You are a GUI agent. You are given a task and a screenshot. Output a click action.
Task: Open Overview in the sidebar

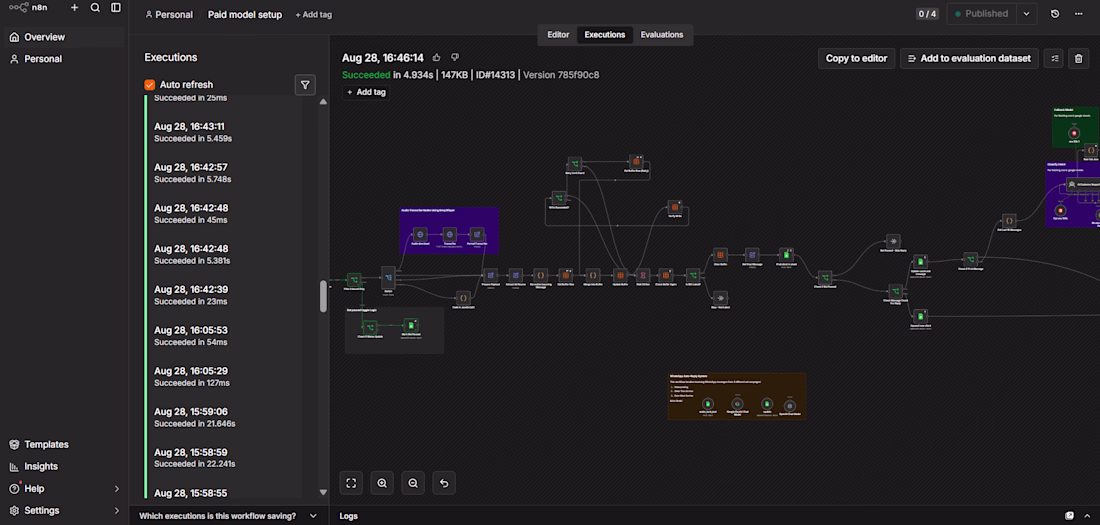(64, 37)
